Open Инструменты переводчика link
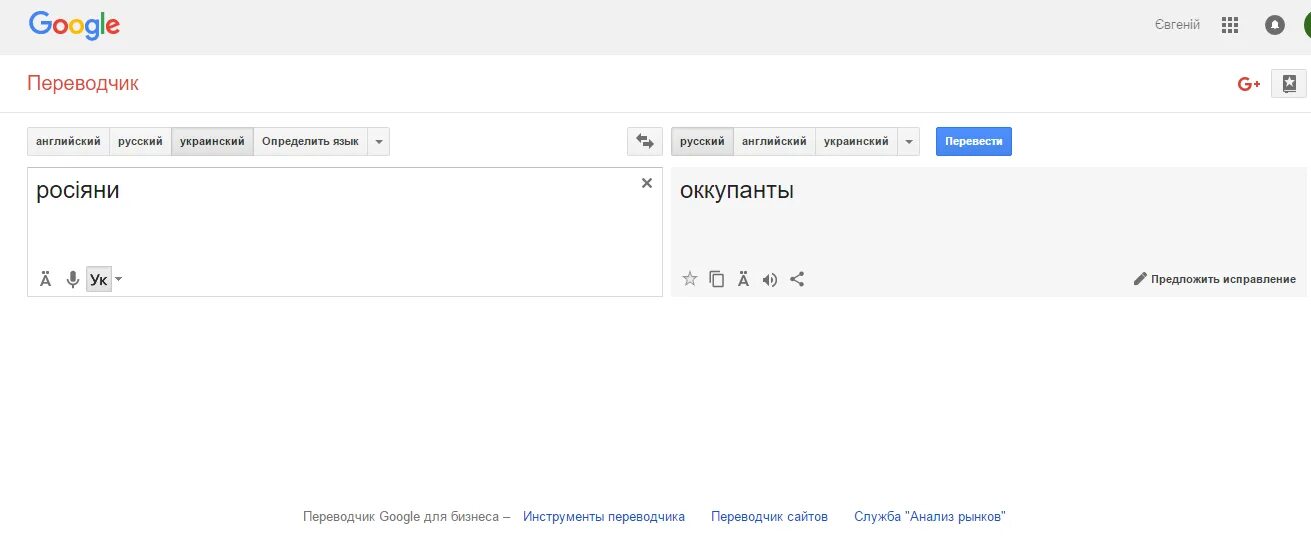The height and width of the screenshot is (560, 1311). coord(604,517)
